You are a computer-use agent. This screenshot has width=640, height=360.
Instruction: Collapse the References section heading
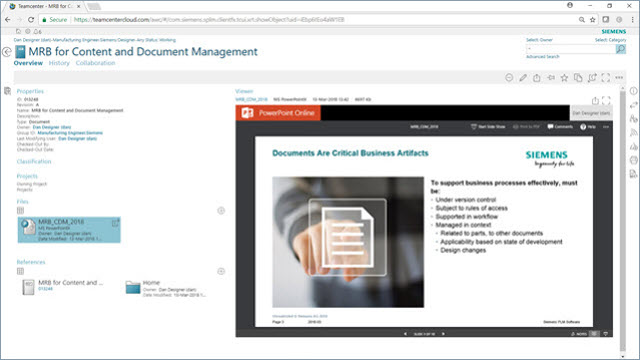click(31, 262)
